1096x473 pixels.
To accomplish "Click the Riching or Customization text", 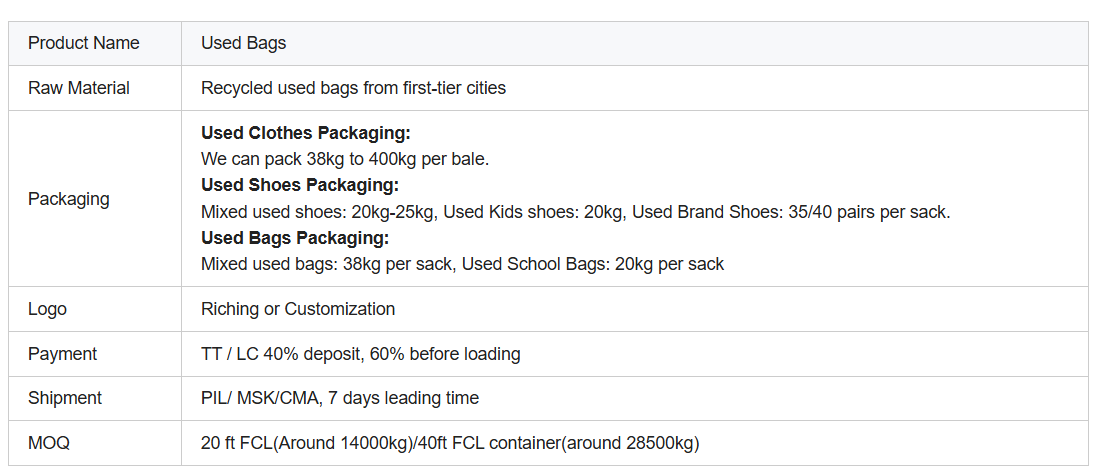I will click(298, 309).
